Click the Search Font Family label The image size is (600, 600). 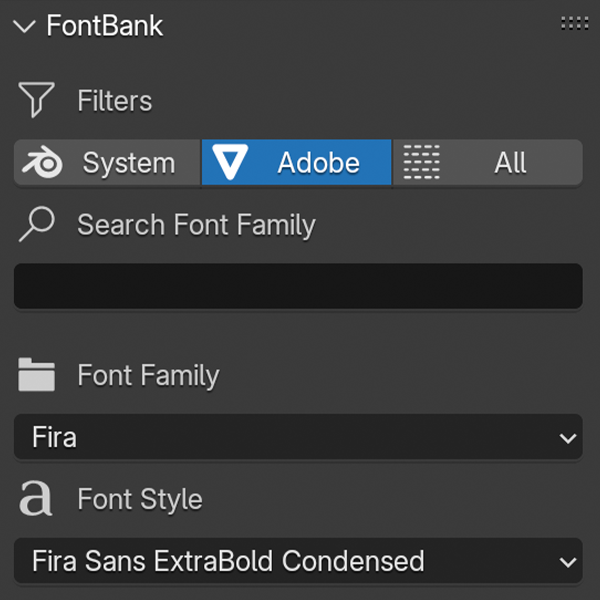pos(196,225)
